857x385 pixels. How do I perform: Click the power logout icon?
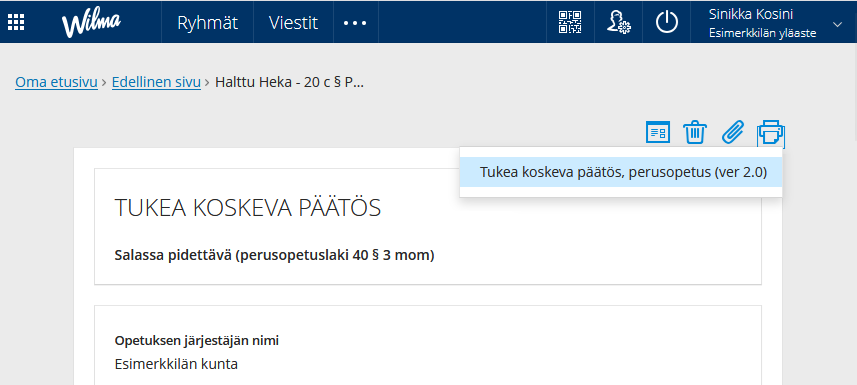[x=667, y=22]
